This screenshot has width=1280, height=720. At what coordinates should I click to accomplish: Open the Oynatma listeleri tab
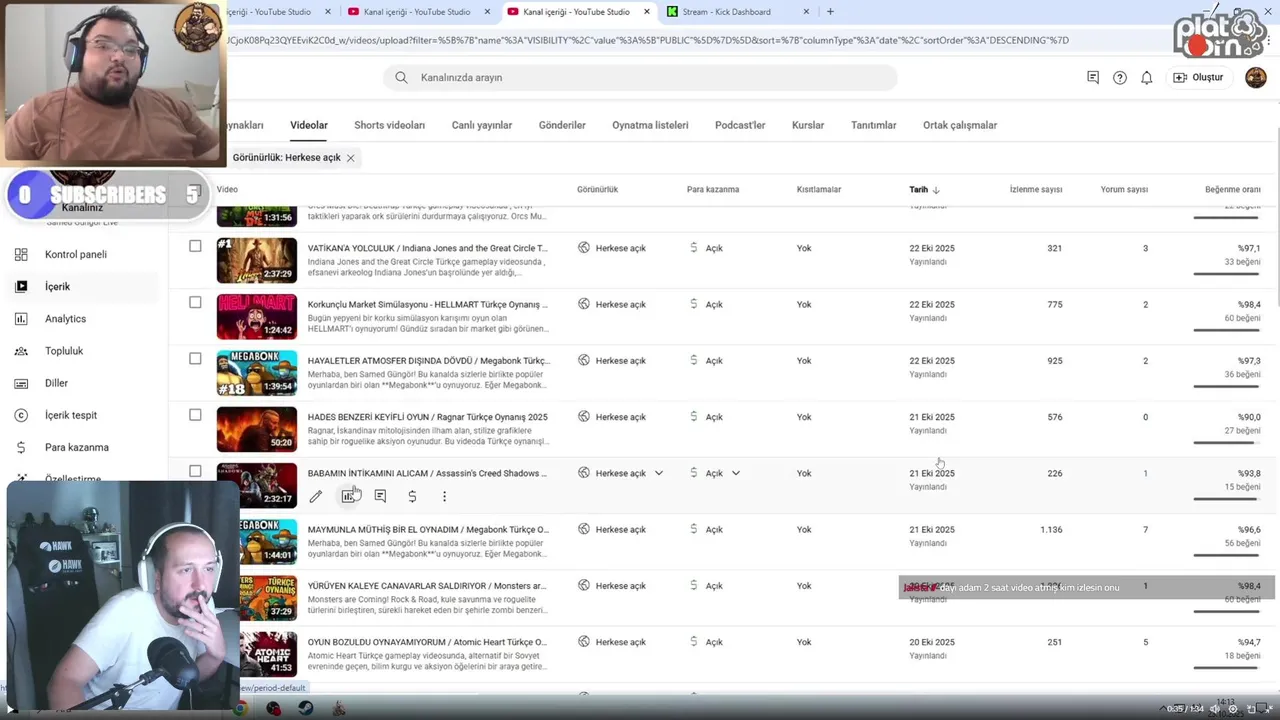pos(650,125)
